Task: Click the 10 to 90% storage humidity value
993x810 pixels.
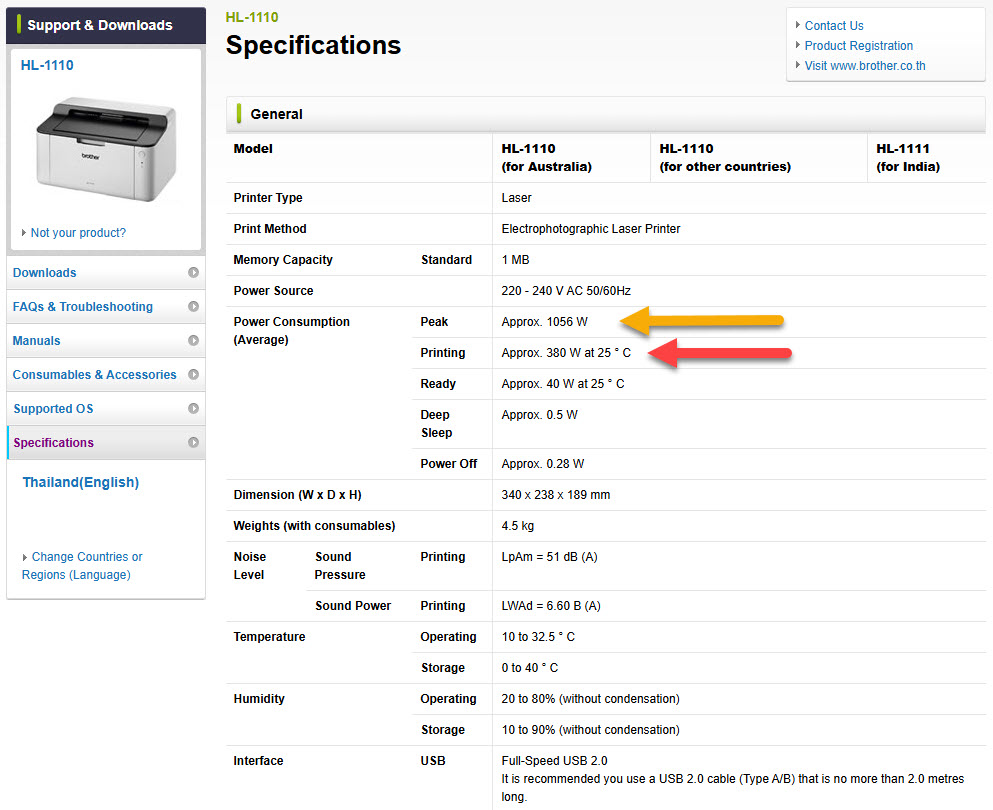Action: coord(590,730)
